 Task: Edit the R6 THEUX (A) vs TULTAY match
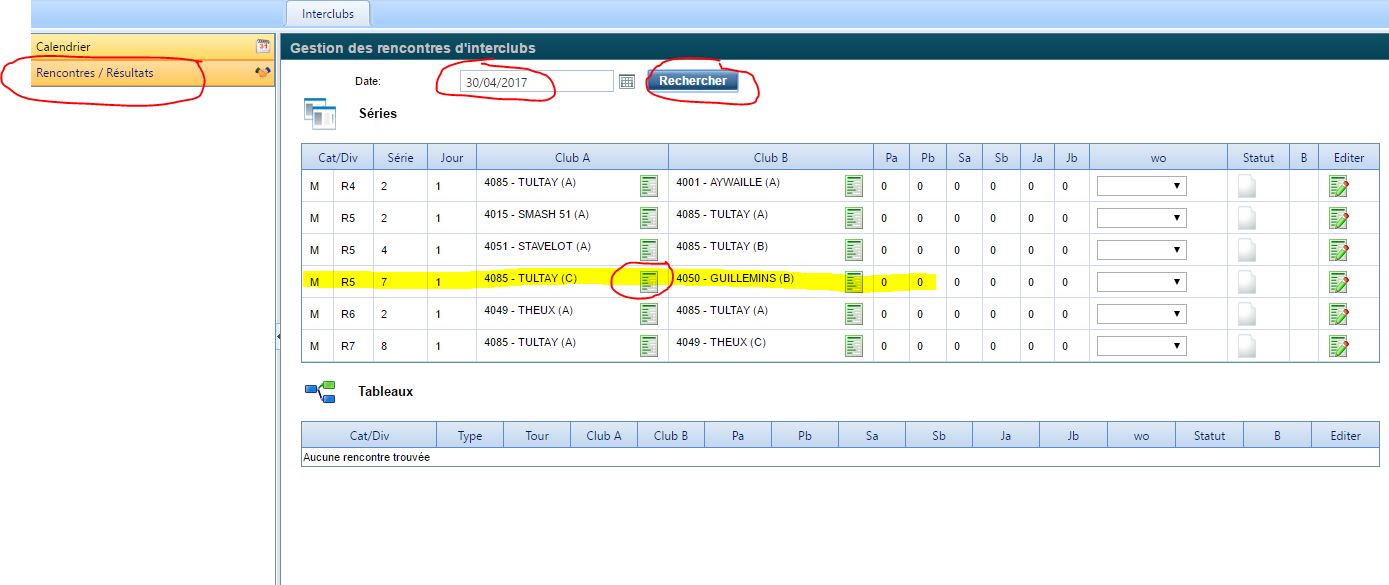[1339, 314]
